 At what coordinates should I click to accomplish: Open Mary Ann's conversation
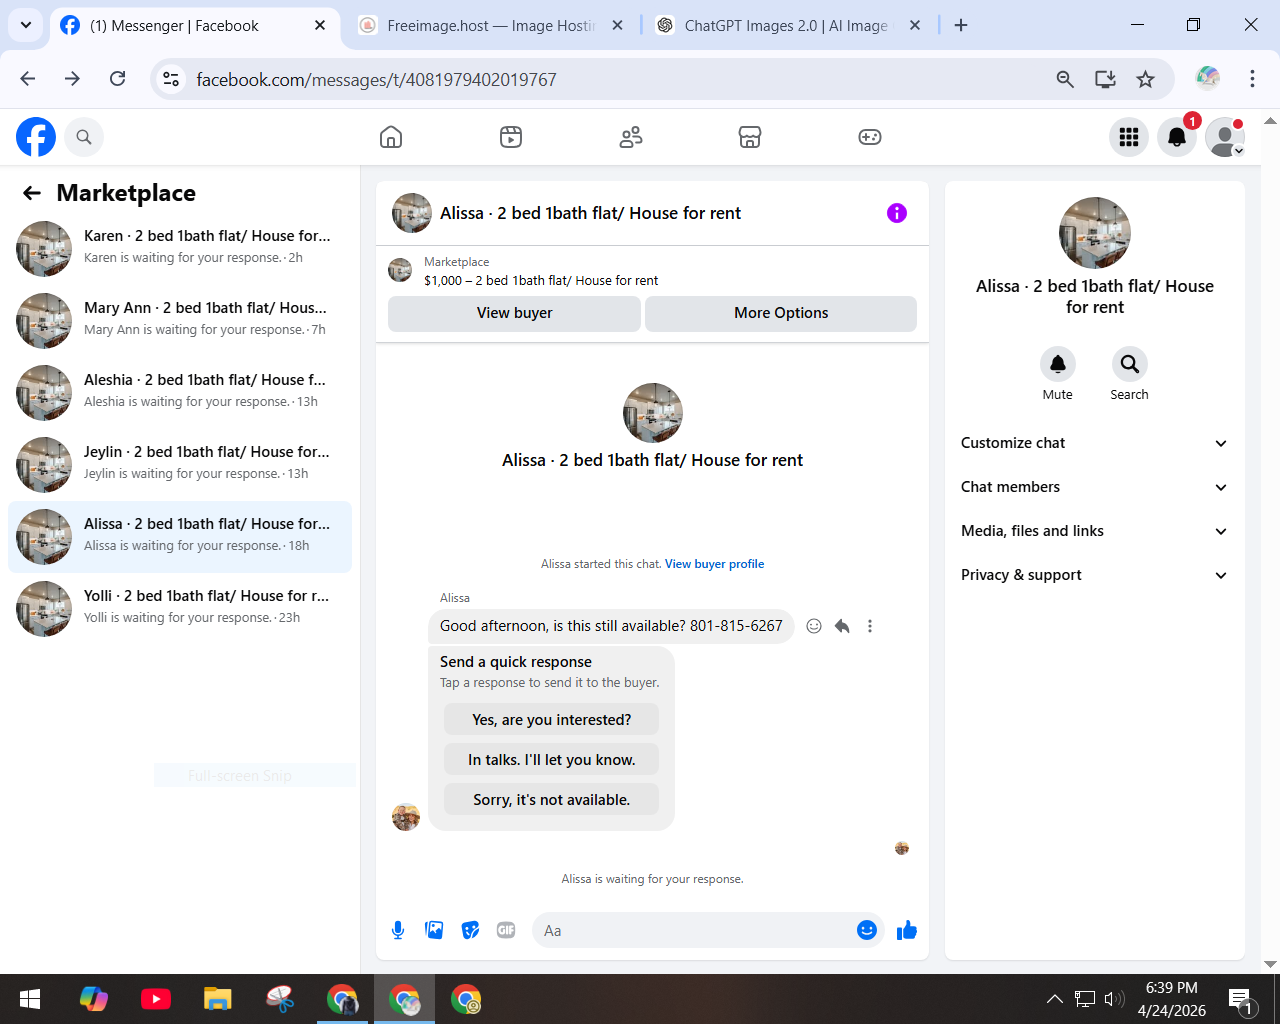180,321
